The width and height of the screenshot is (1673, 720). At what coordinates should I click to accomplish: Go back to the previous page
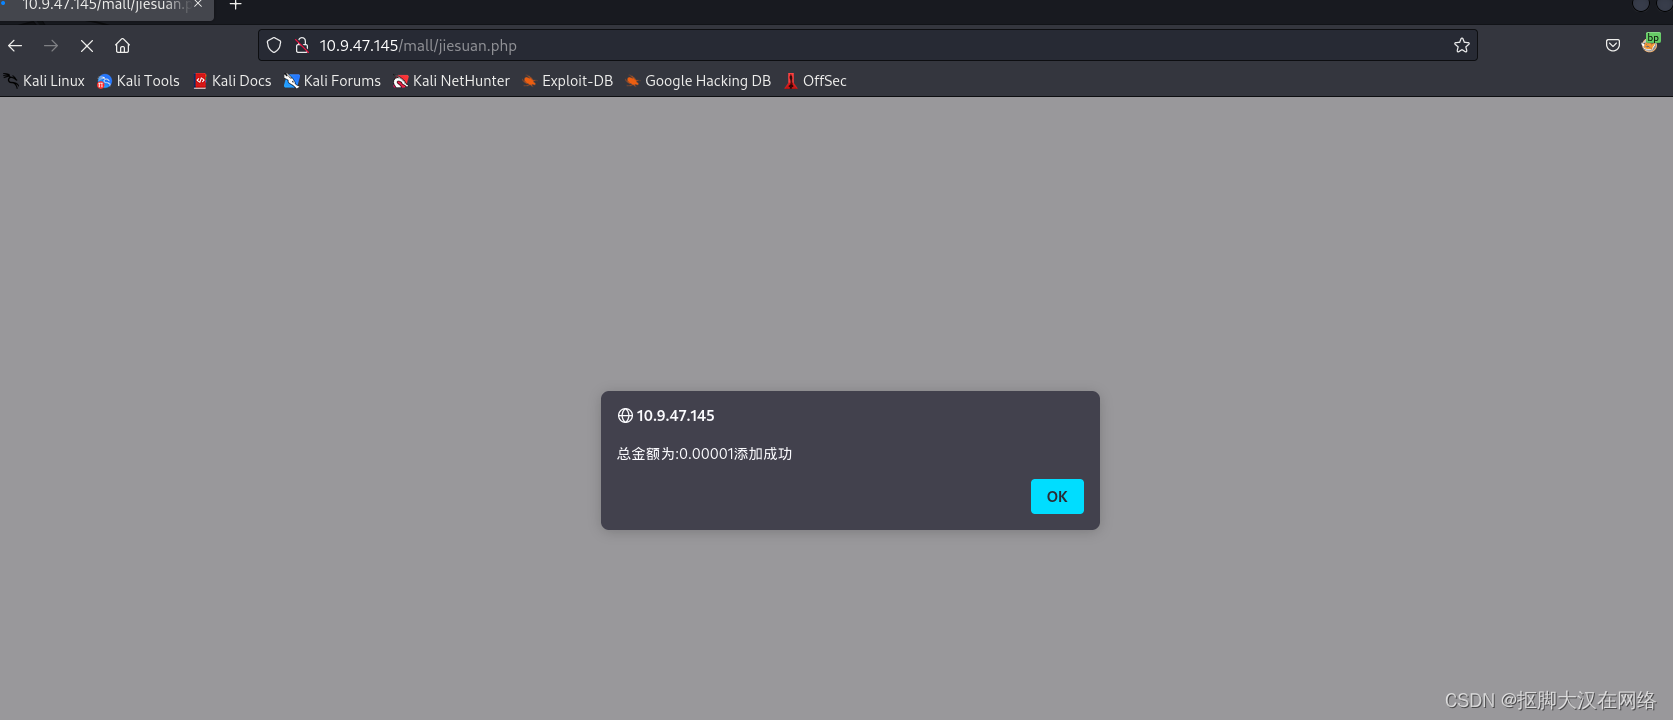click(x=15, y=46)
